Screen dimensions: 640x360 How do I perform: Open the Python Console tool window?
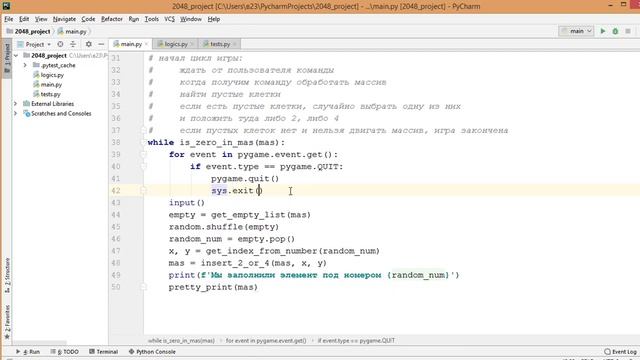pos(152,351)
